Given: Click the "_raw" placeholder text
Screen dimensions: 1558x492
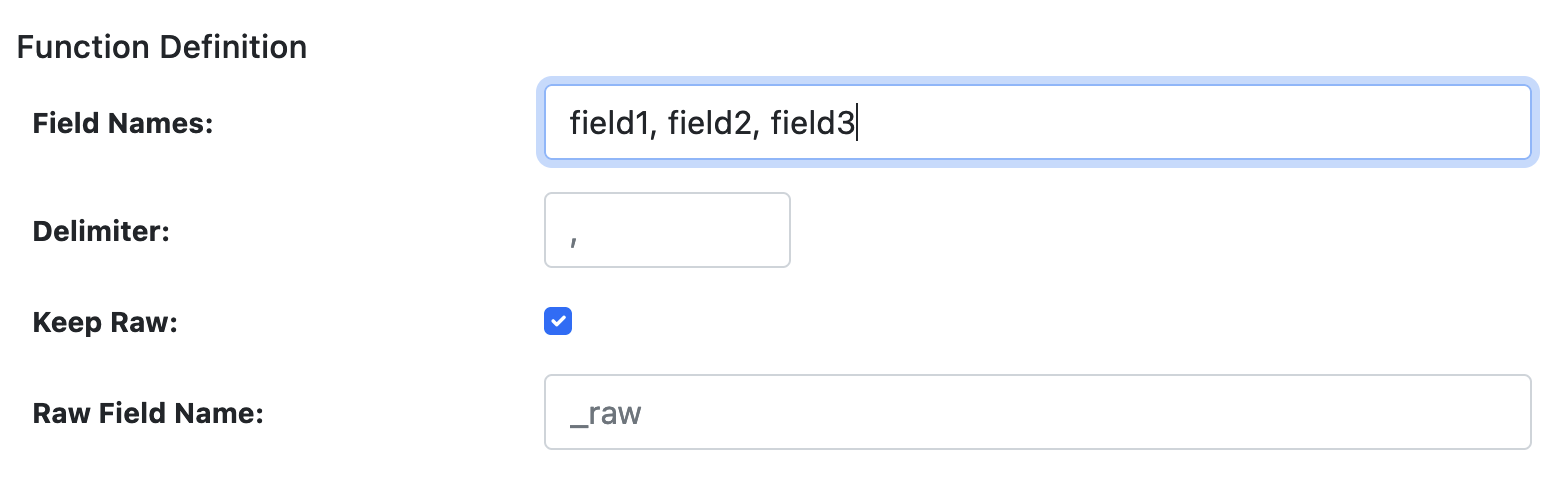Looking at the screenshot, I should tap(605, 413).
